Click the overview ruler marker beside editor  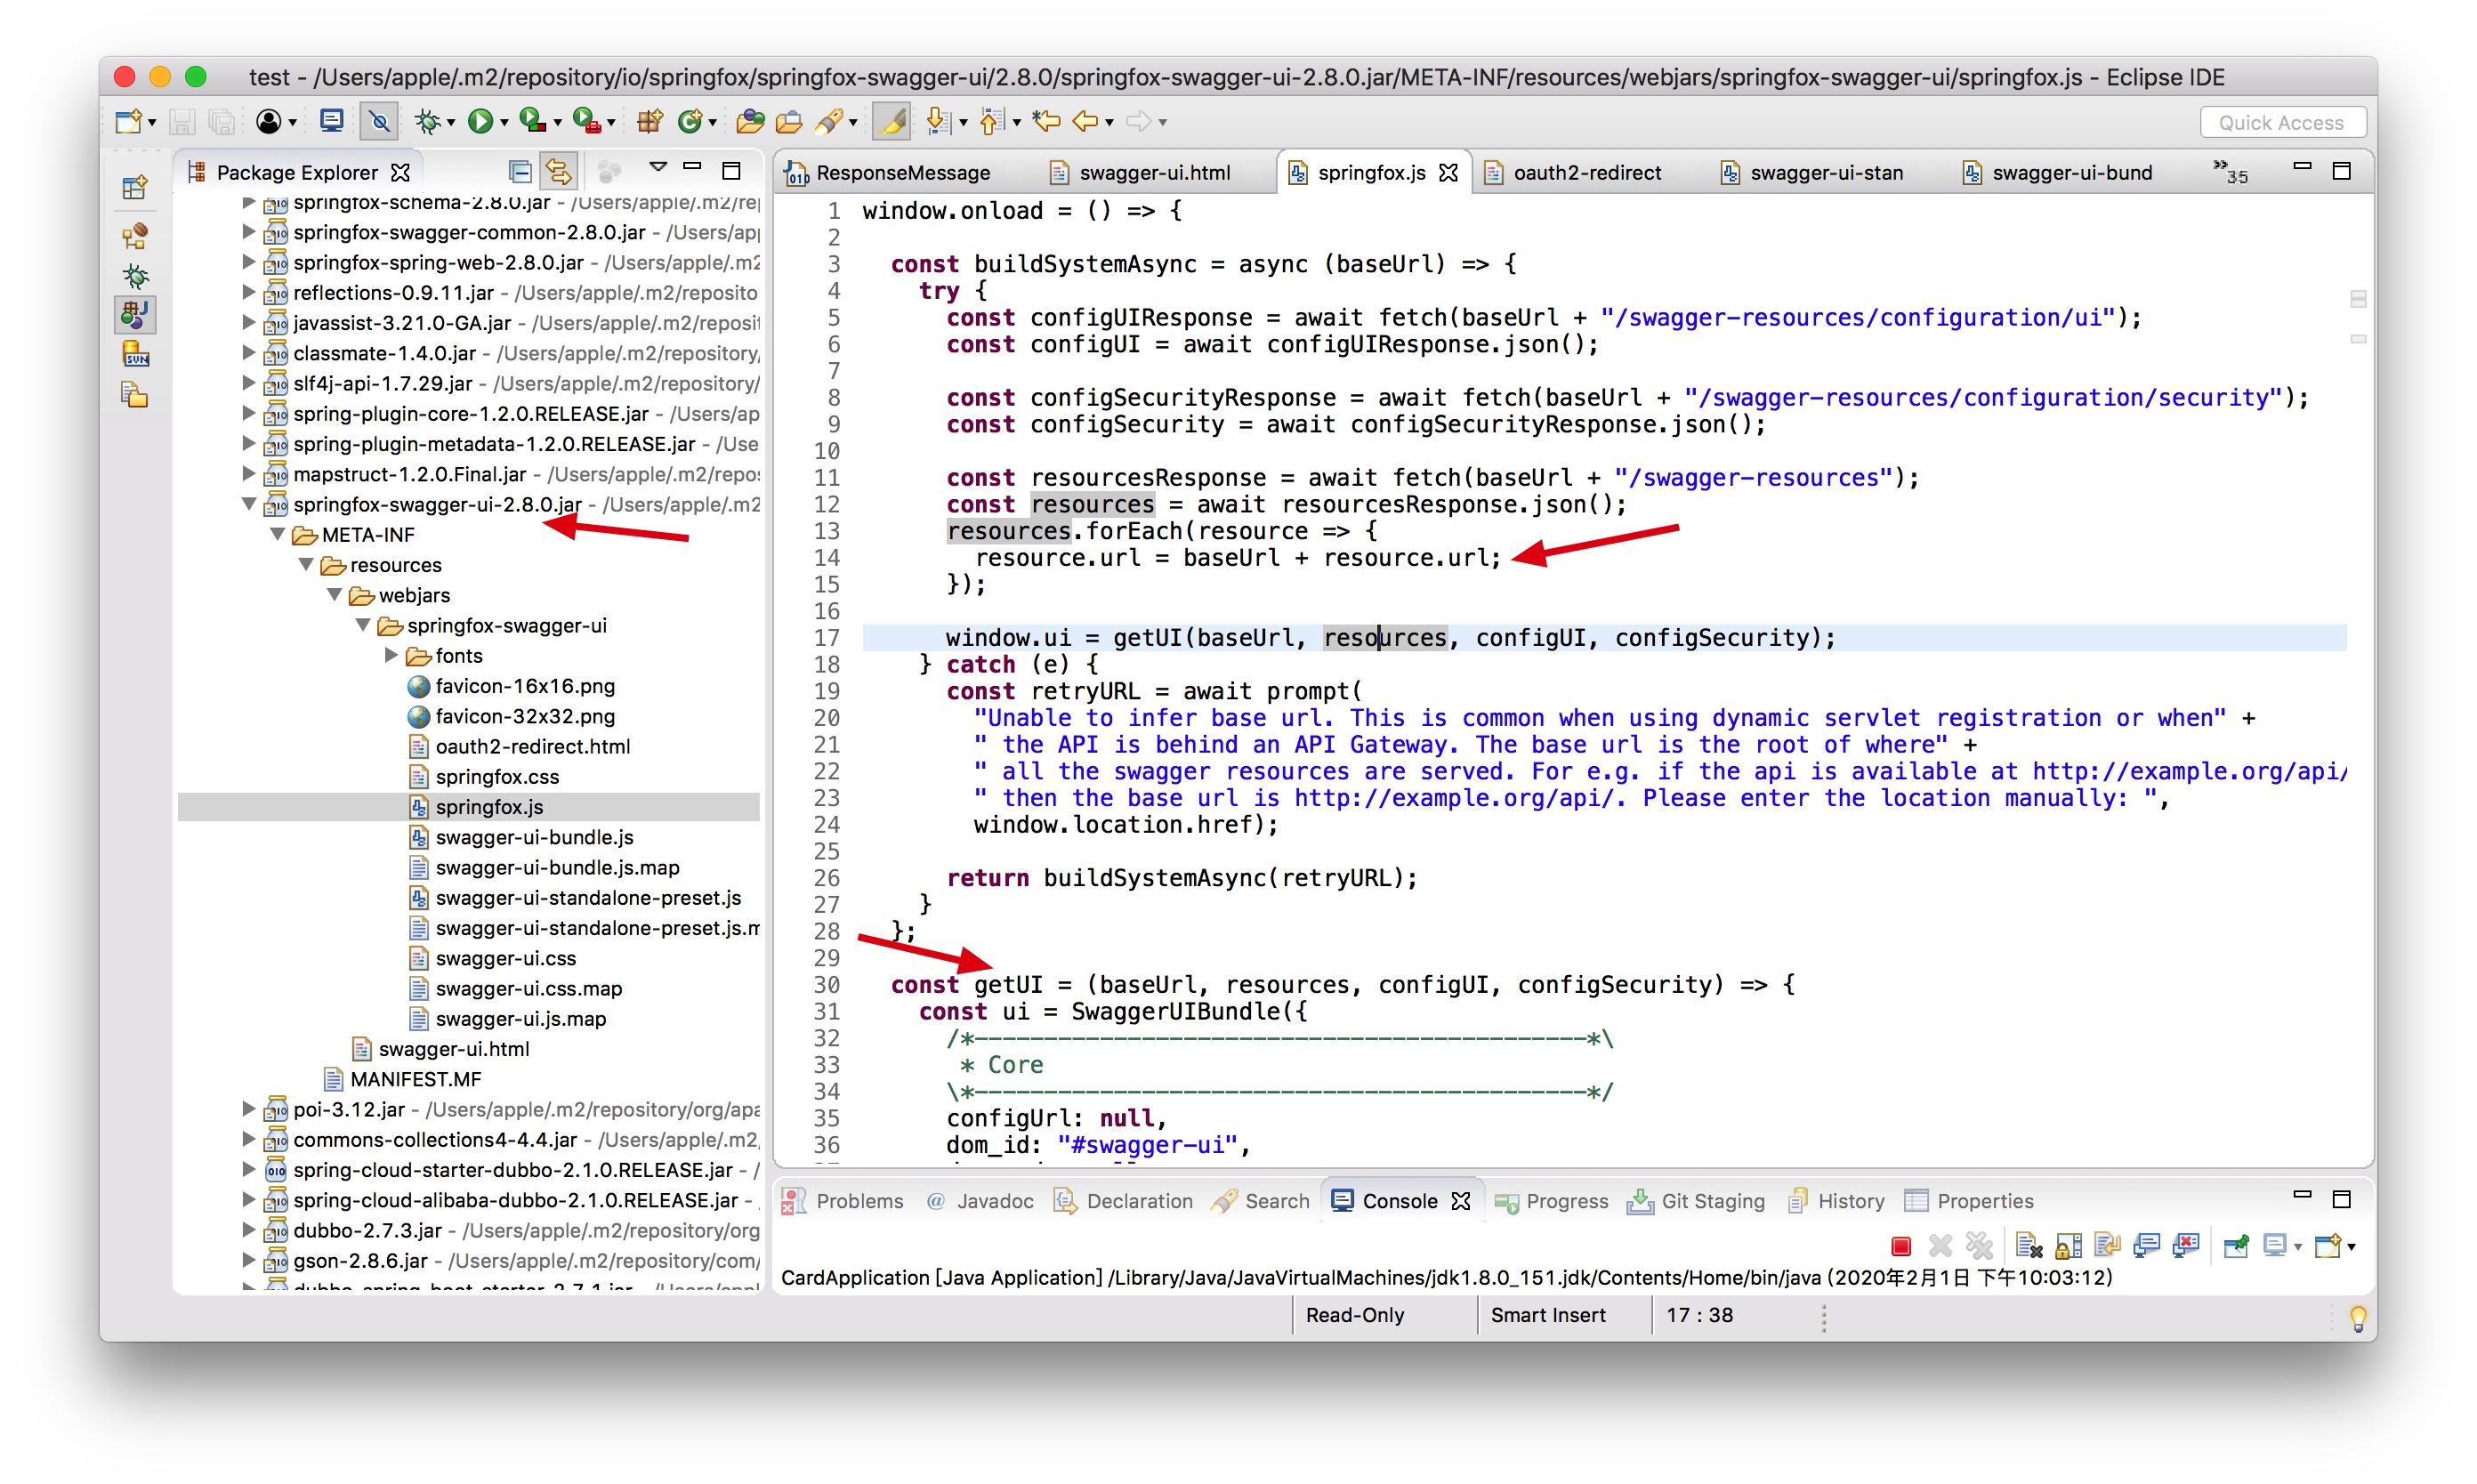2357,299
